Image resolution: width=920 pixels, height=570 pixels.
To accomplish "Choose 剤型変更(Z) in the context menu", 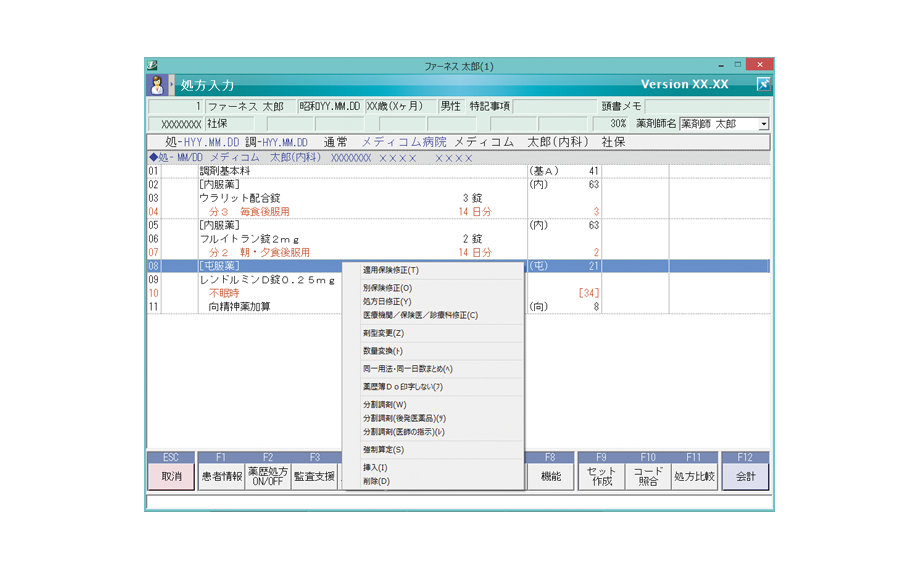I will (x=384, y=333).
